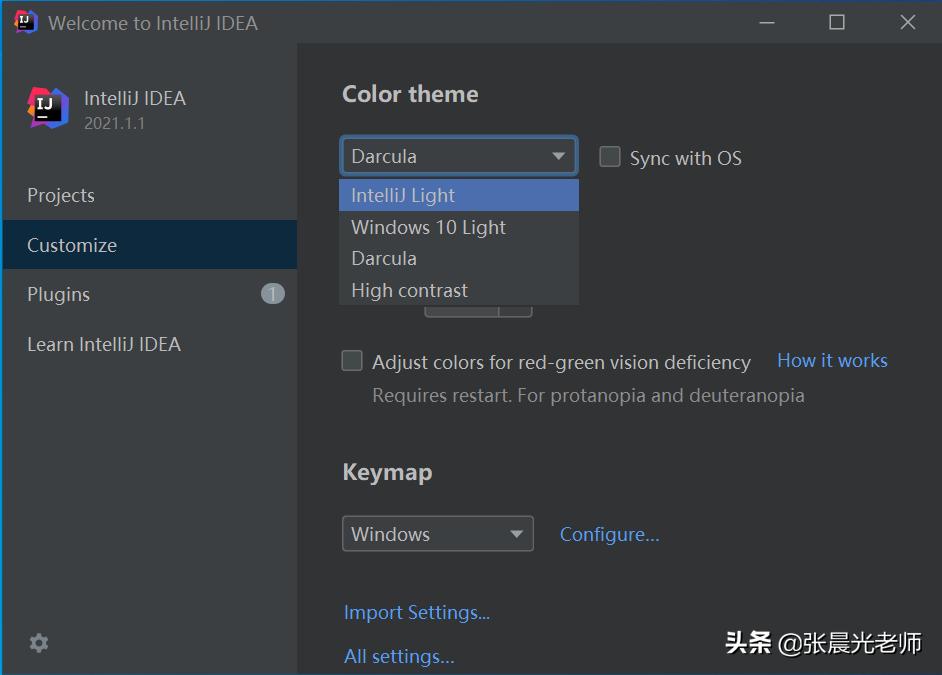Minimize the Welcome to IntelliJ IDEA window

[766, 22]
